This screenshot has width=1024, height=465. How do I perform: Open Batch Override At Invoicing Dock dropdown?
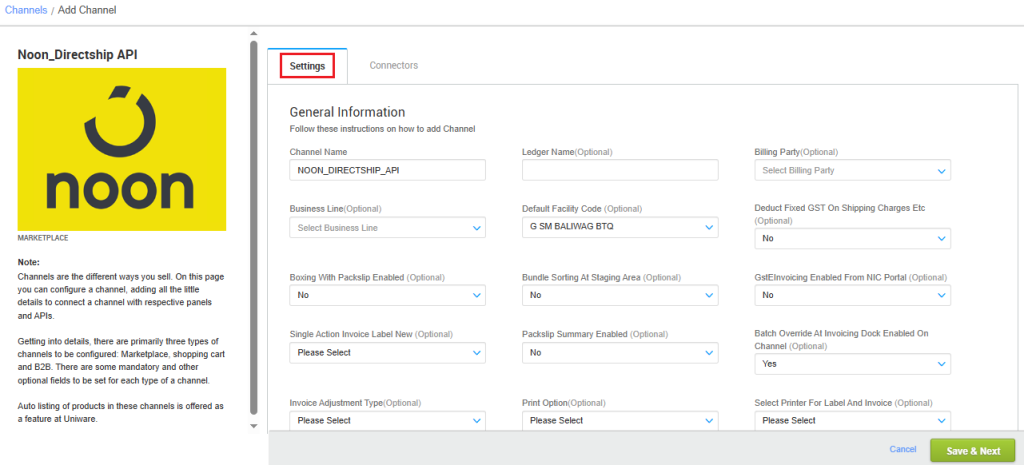point(853,364)
